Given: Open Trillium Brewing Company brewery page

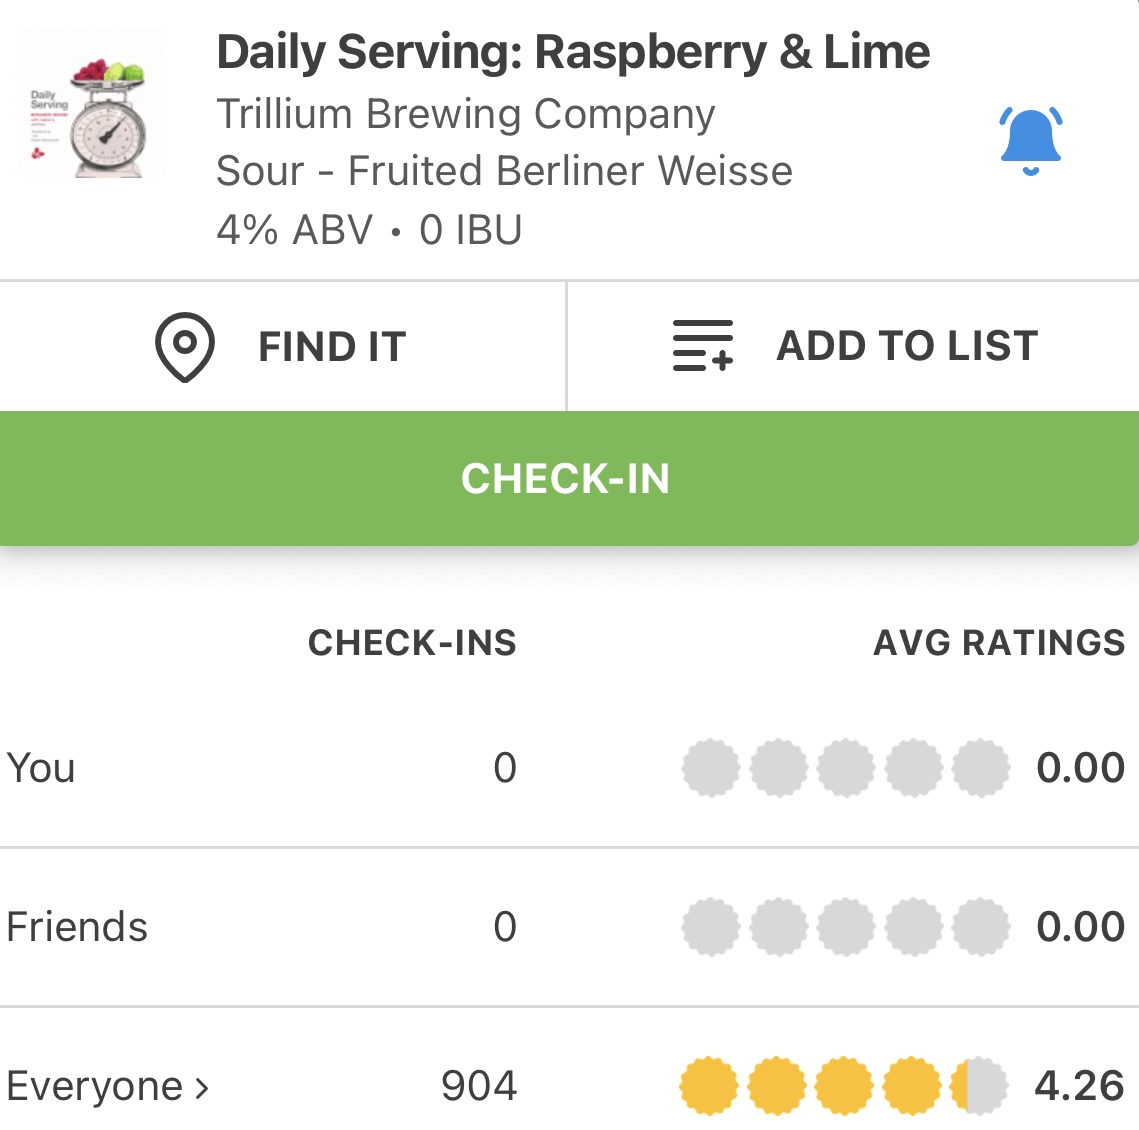Looking at the screenshot, I should (x=466, y=114).
